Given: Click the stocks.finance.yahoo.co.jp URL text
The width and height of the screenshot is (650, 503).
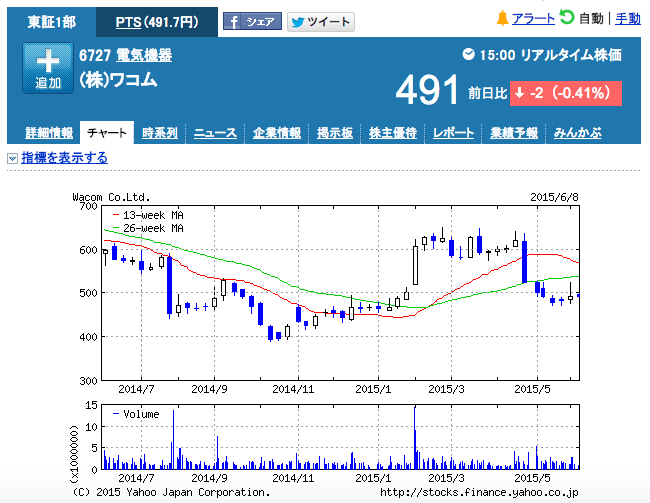Looking at the screenshot, I should click(x=479, y=492).
